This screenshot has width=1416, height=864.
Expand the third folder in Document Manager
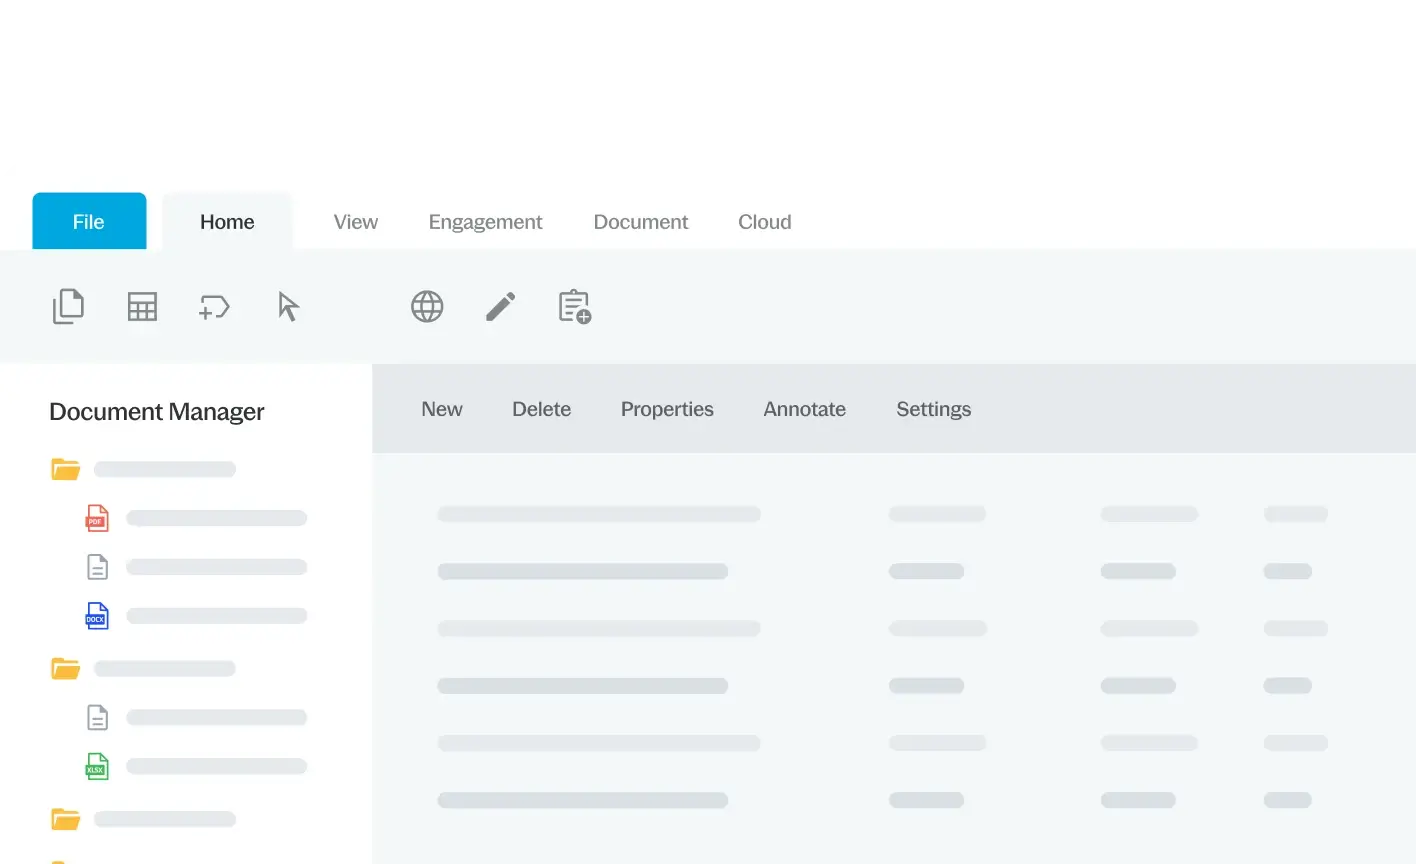click(x=66, y=819)
